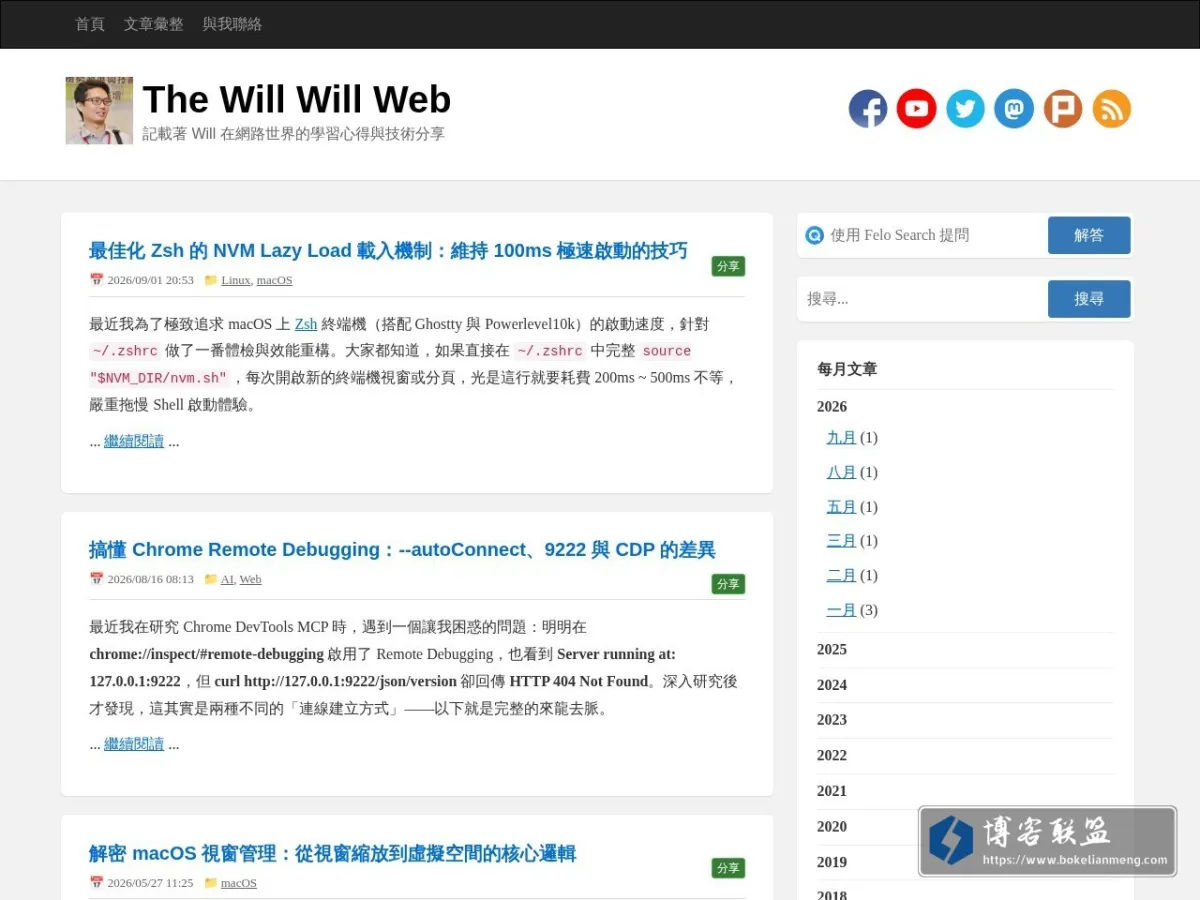Viewport: 1200px width, 900px height.
Task: Open the macOS 視窗管理 article title
Action: [x=332, y=854]
